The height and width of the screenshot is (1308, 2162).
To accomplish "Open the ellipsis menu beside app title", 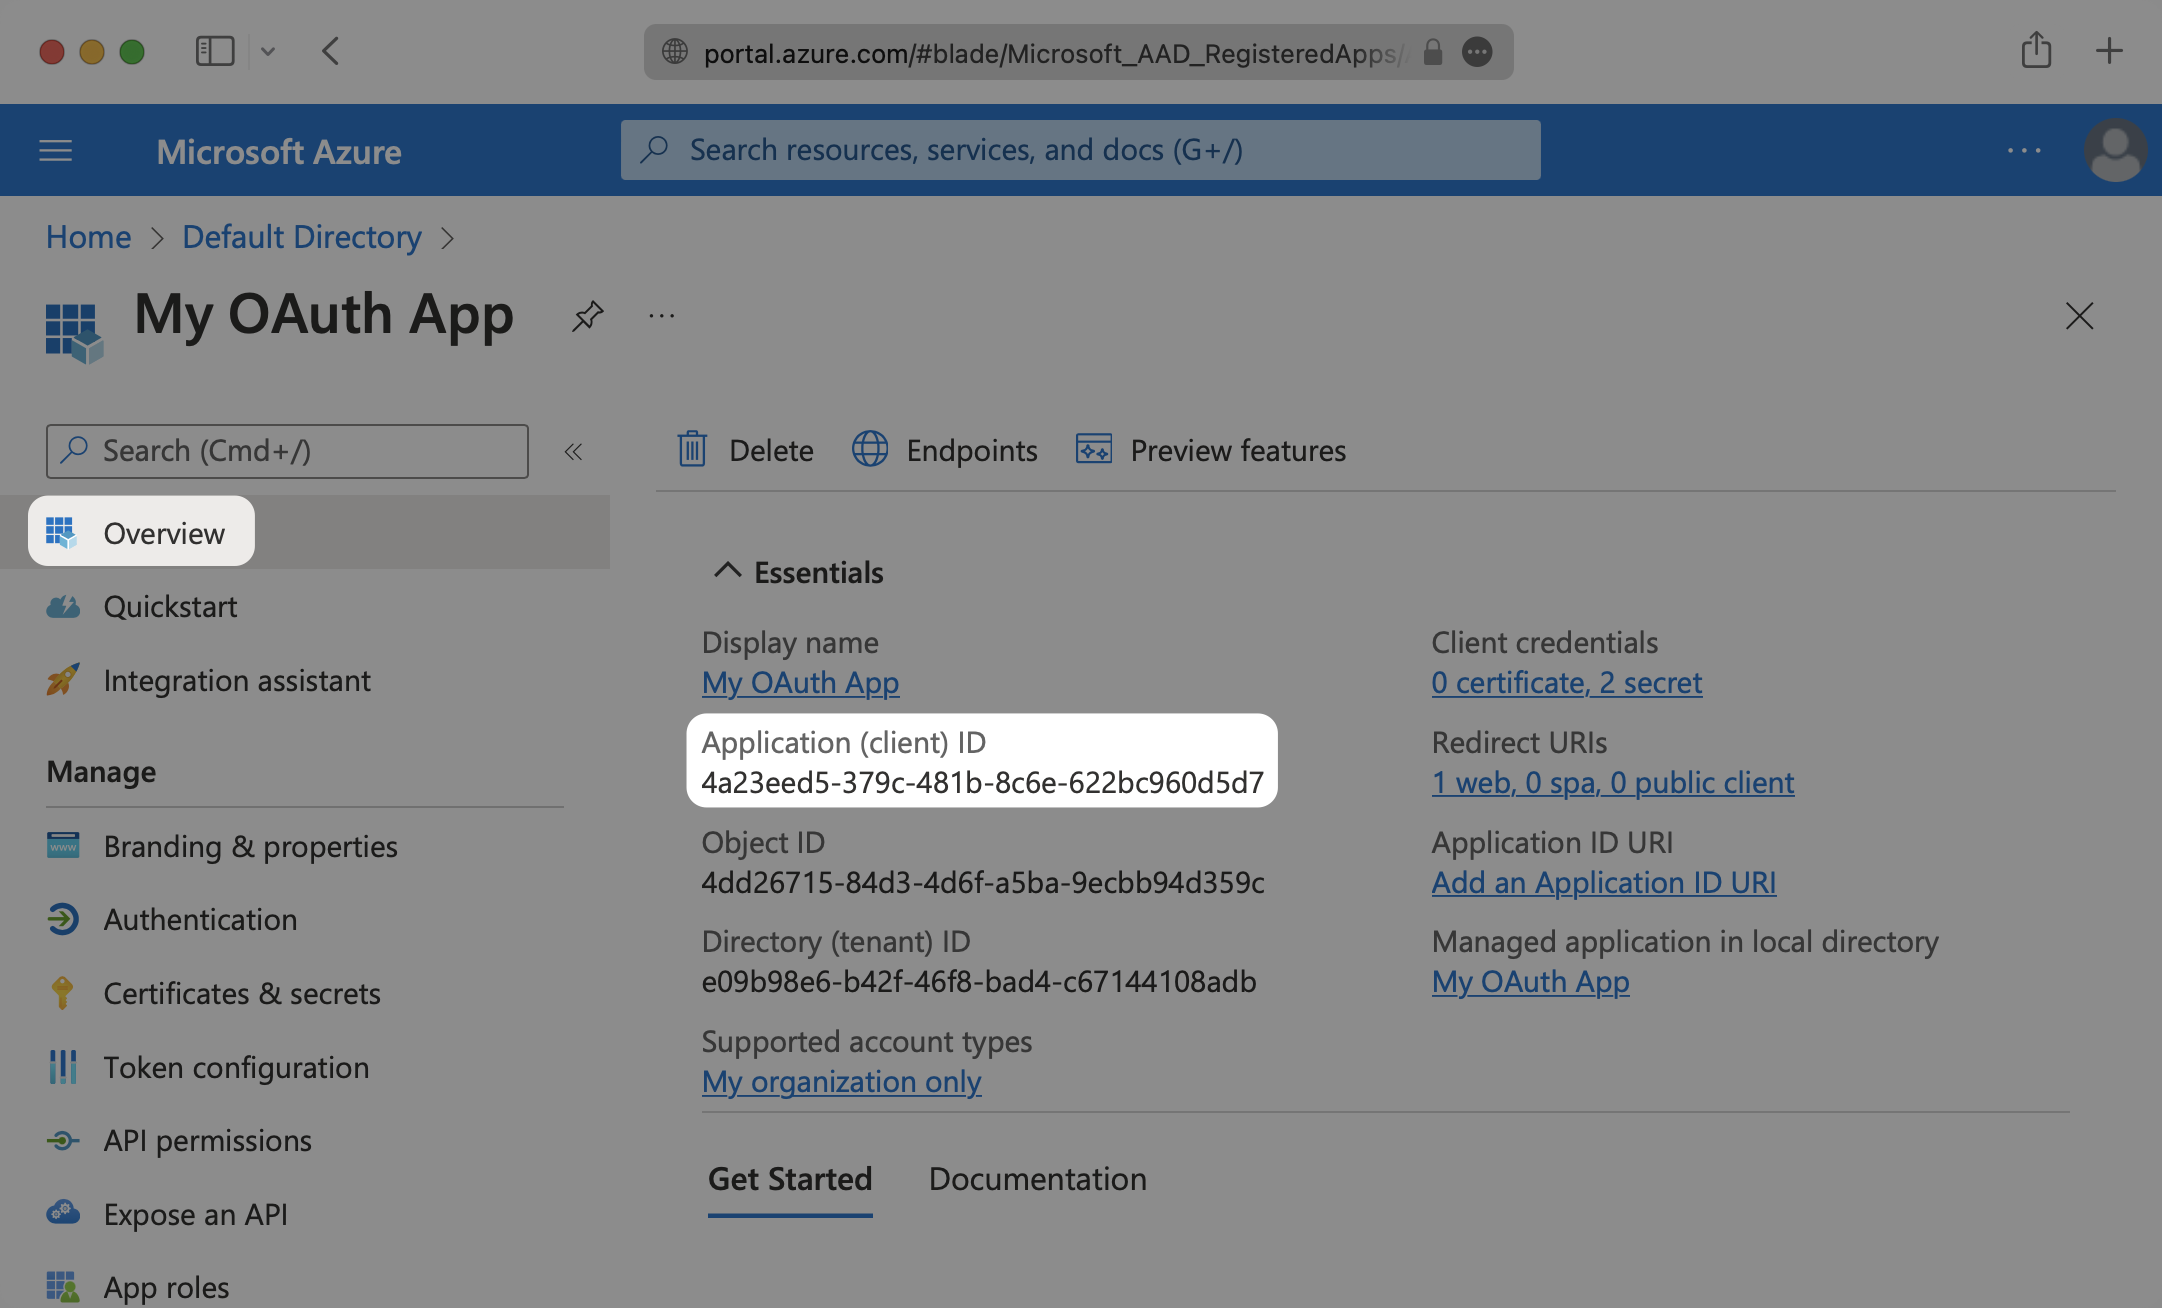I will (661, 316).
